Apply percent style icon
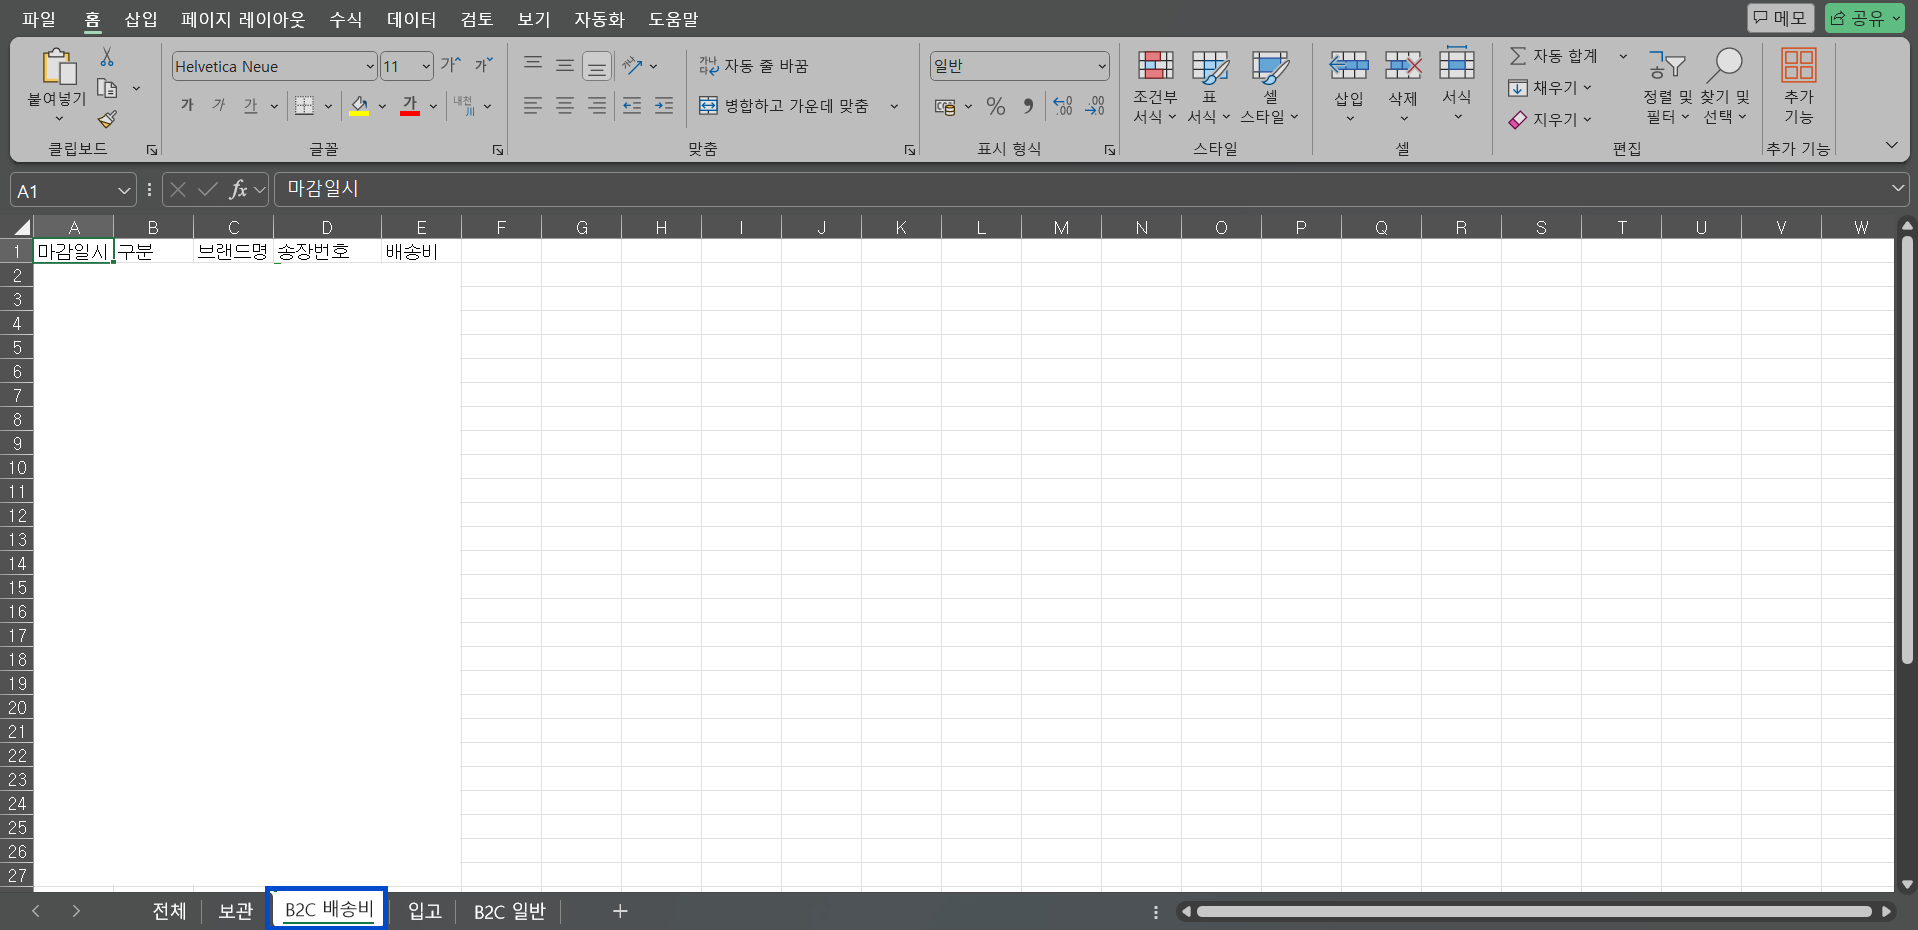 (x=996, y=106)
